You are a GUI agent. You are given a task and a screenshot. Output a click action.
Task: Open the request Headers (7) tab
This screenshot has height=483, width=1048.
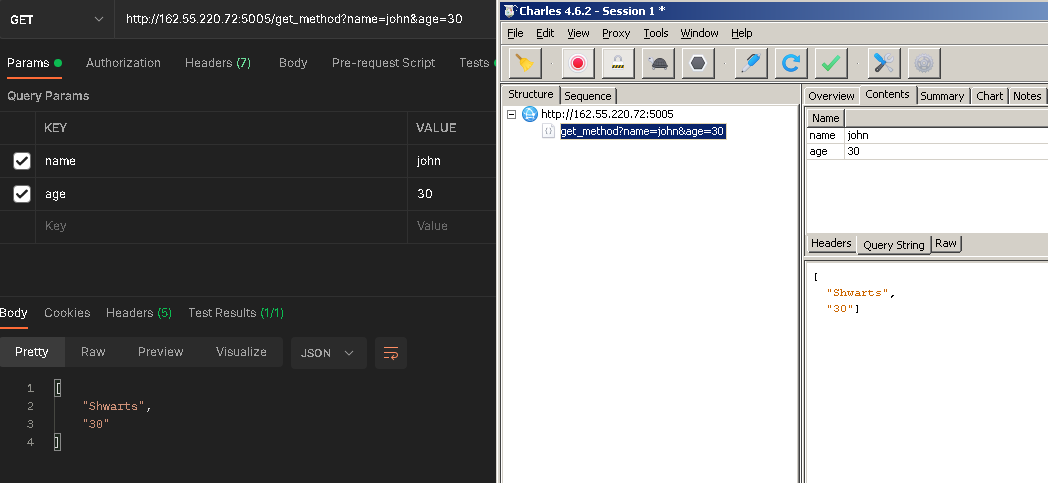pyautogui.click(x=218, y=63)
